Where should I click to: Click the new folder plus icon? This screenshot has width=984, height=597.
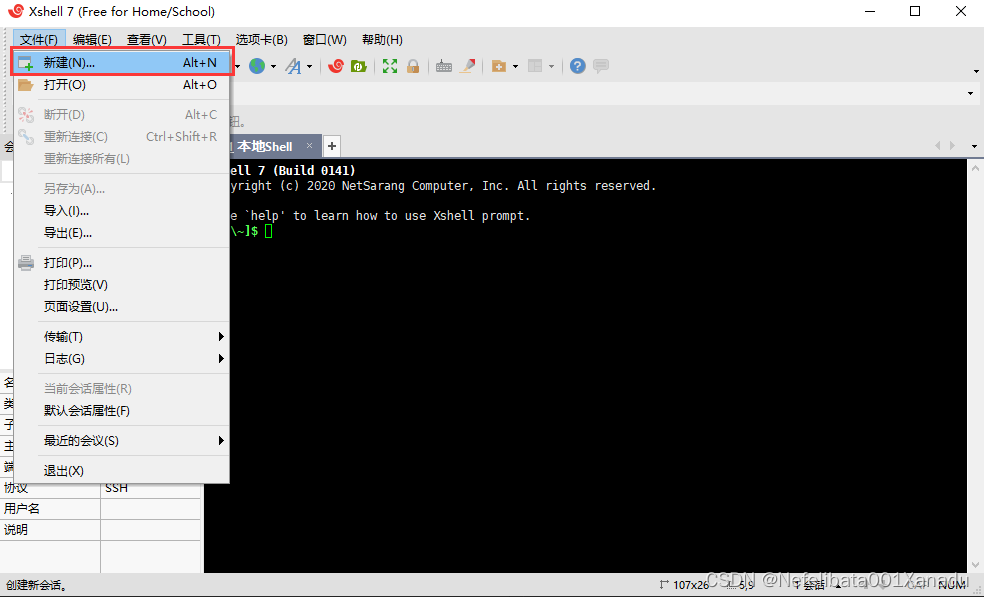(499, 66)
